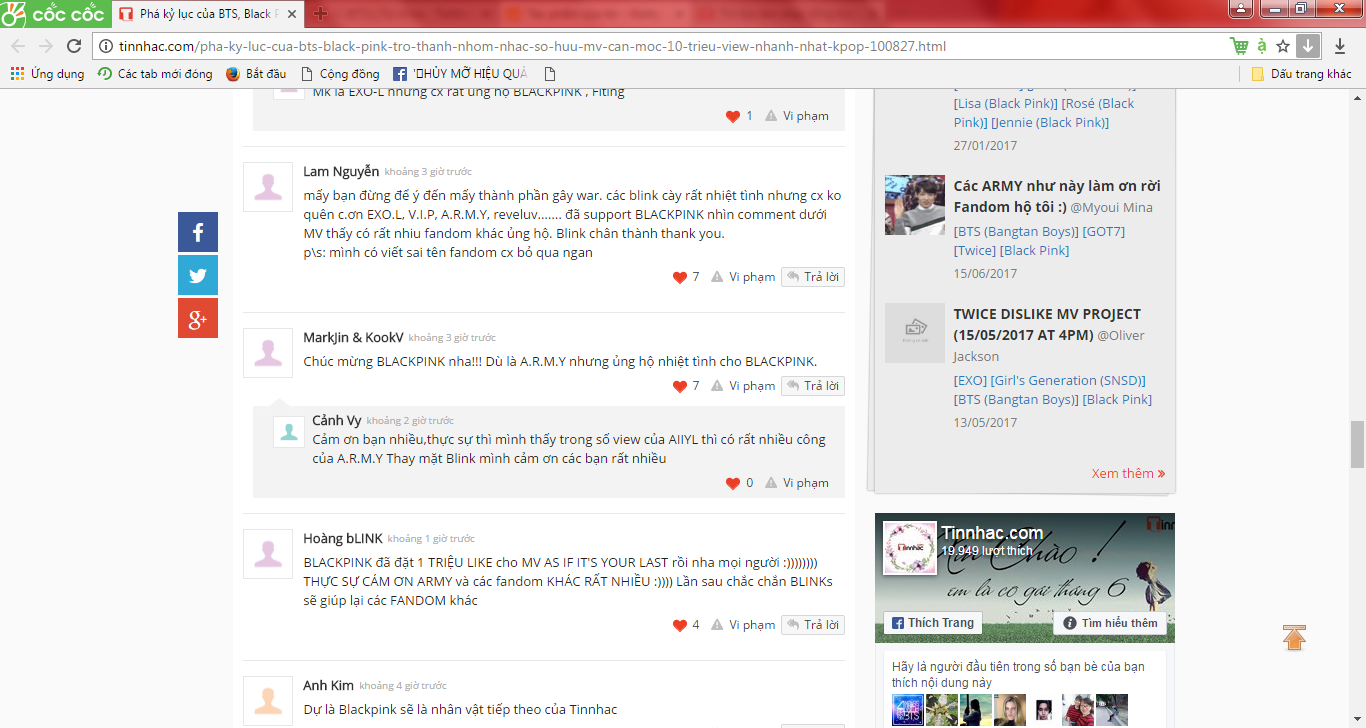Open Cảnh Vy's teal avatar
1366x728 pixels.
click(289, 431)
